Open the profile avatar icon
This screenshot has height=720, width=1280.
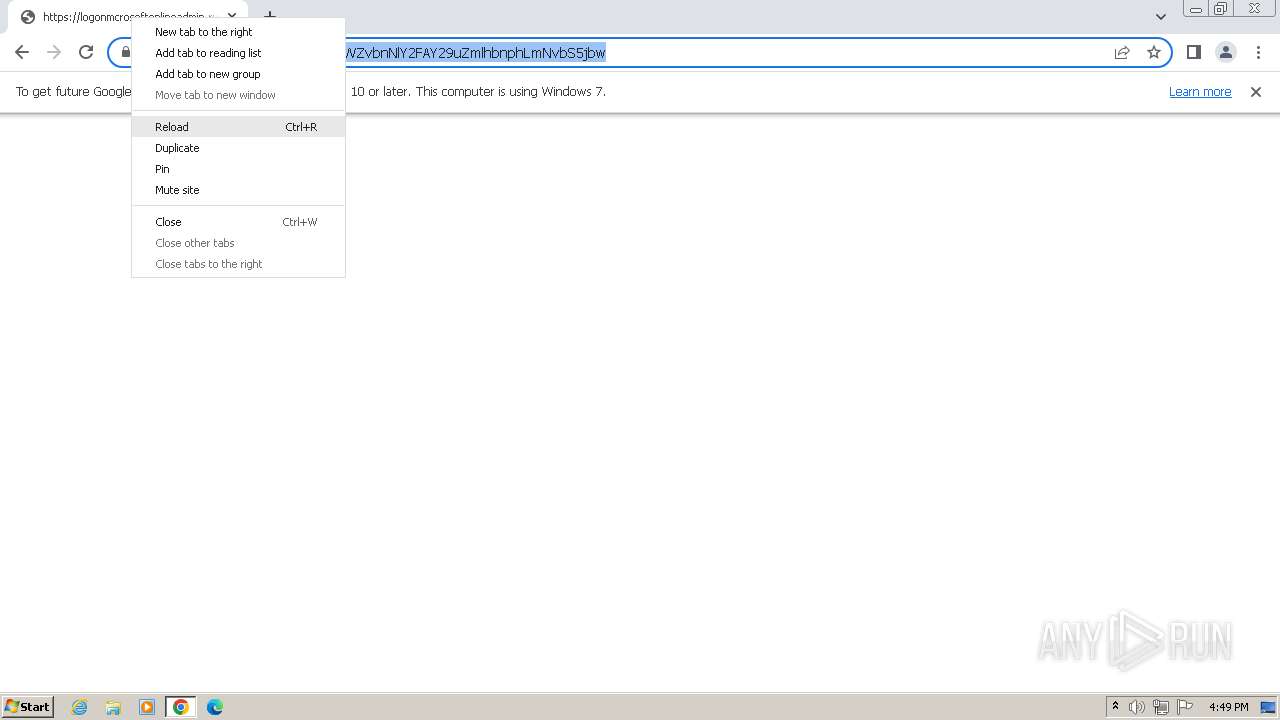[1225, 52]
